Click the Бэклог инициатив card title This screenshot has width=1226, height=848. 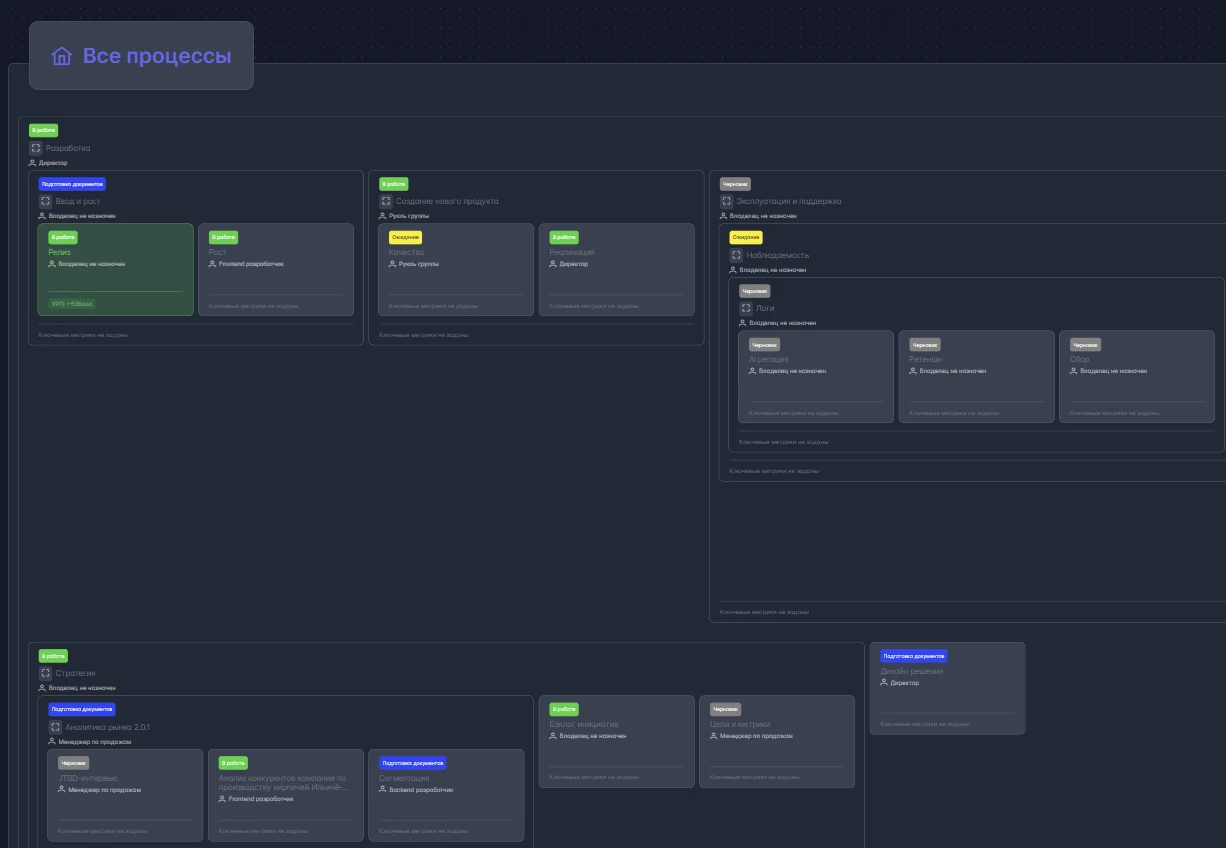pyautogui.click(x=584, y=724)
